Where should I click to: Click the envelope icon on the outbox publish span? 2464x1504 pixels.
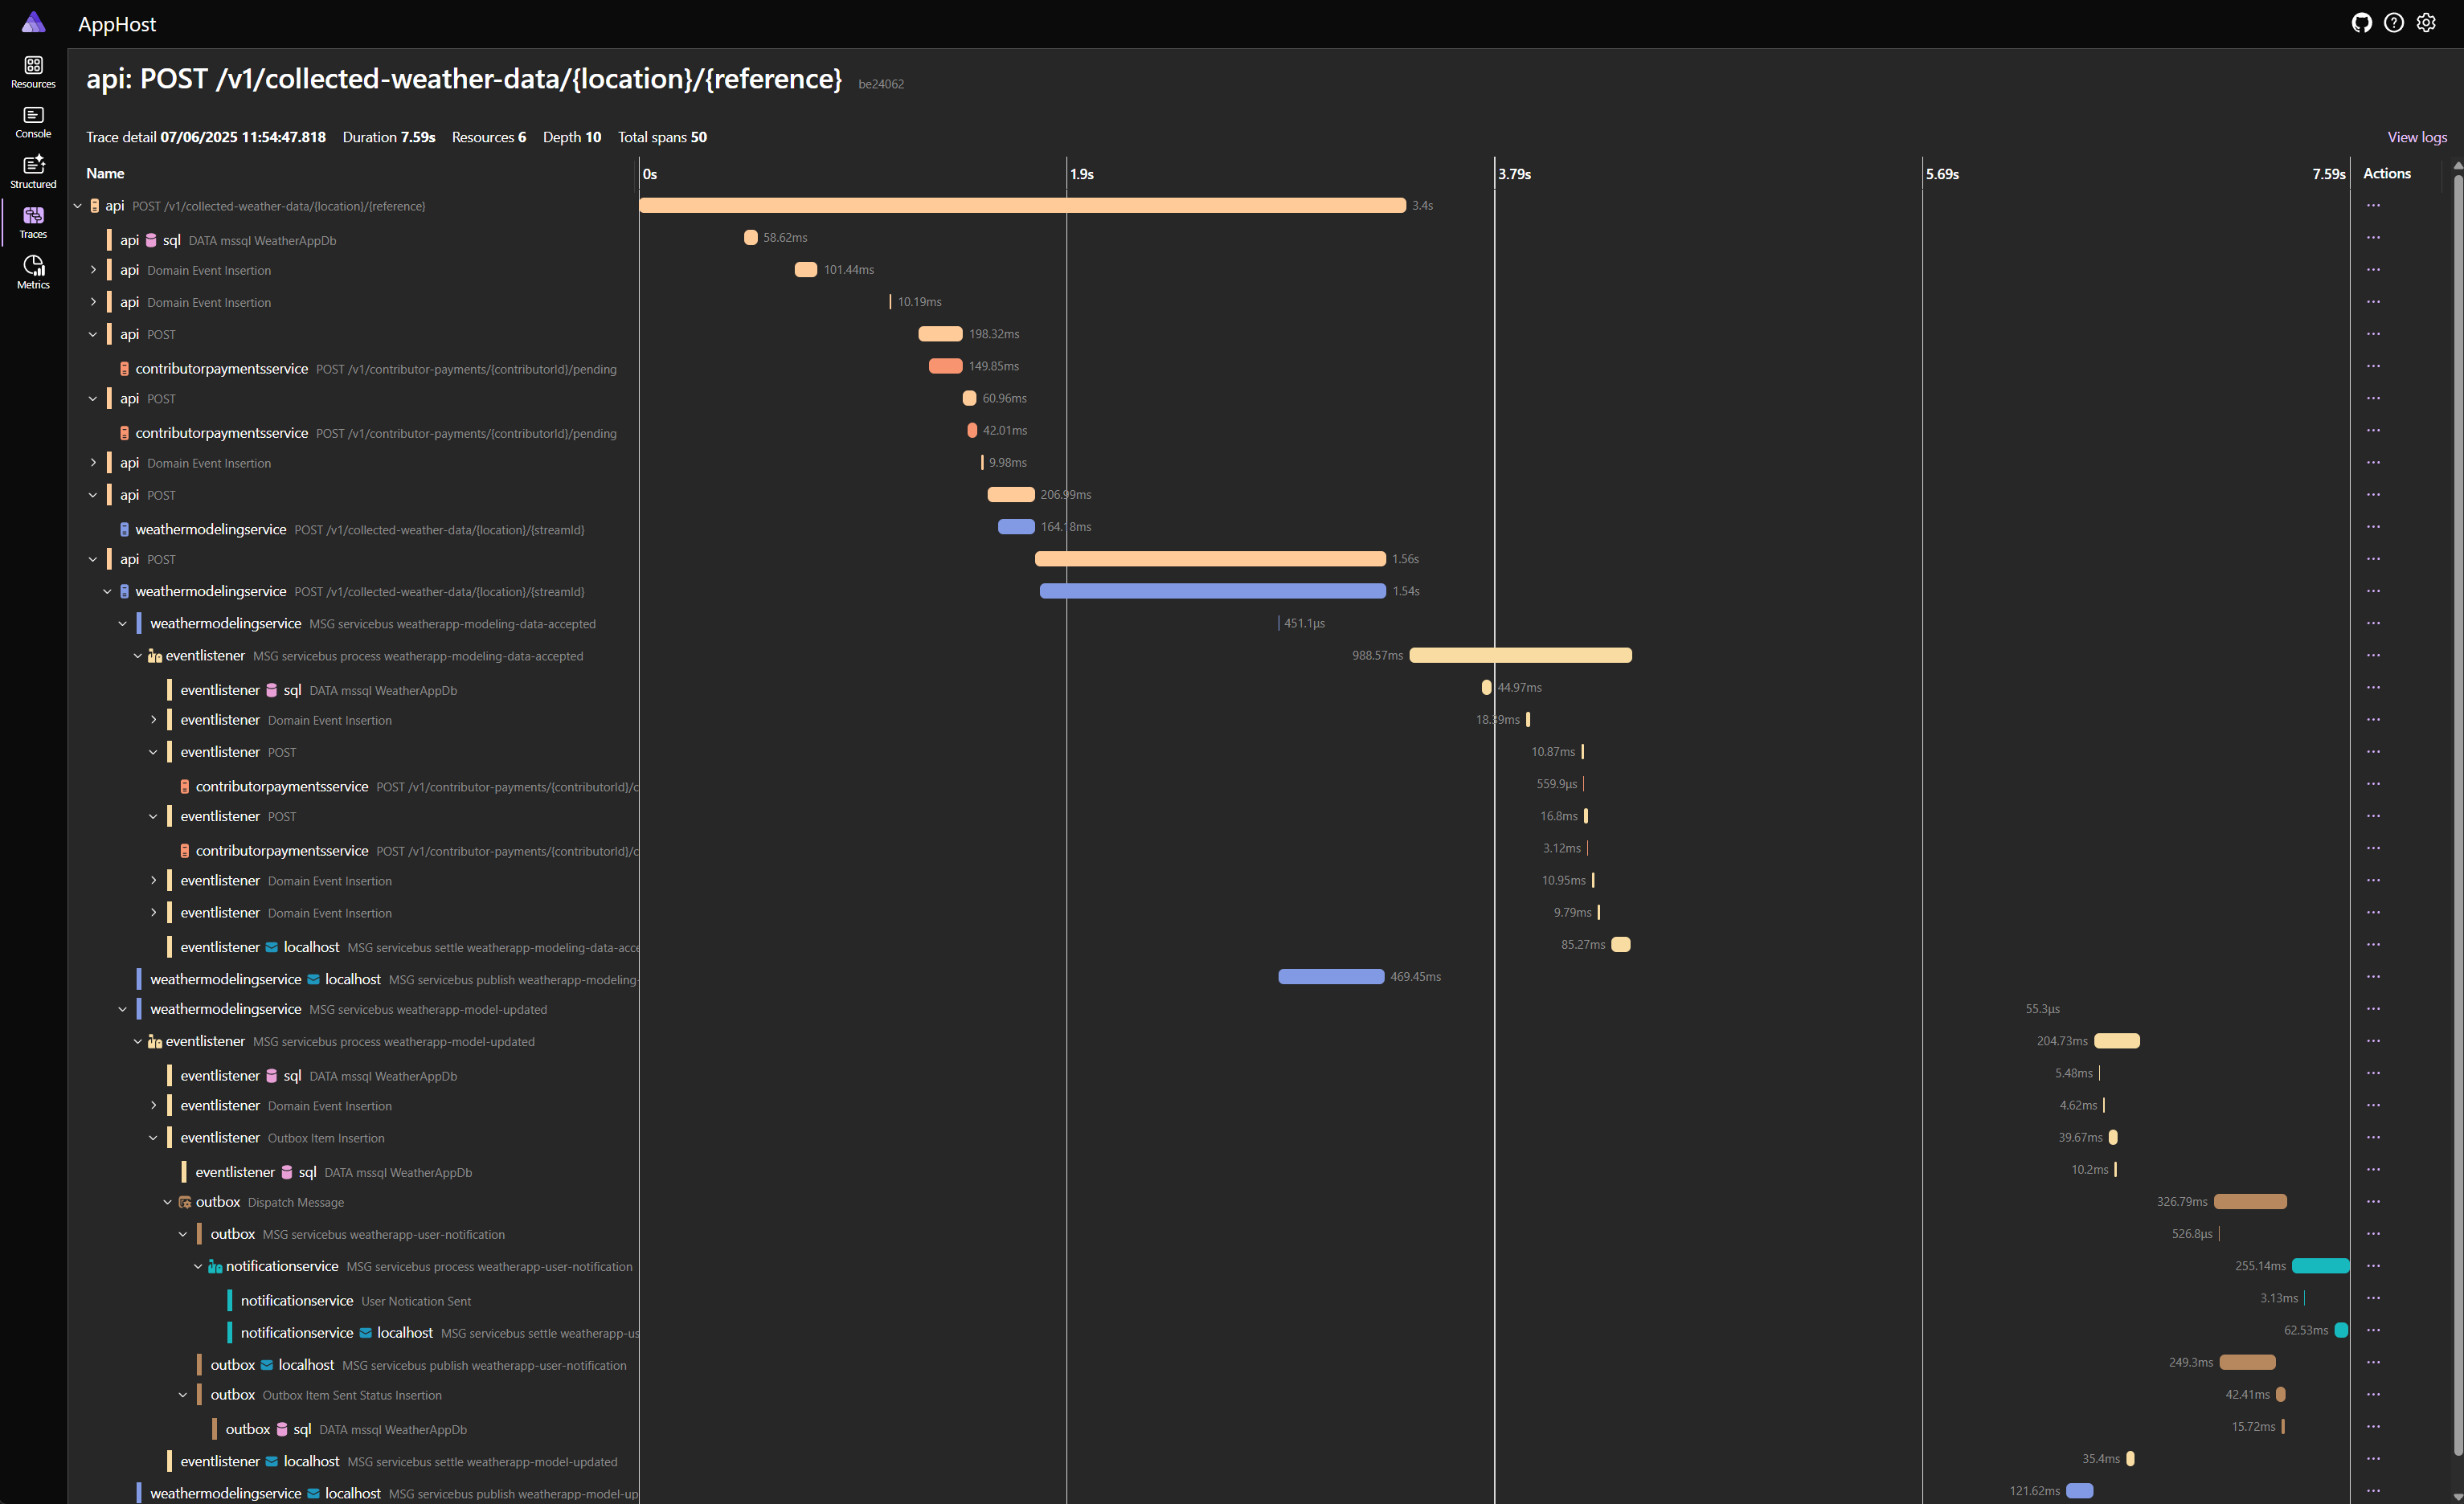(x=266, y=1364)
